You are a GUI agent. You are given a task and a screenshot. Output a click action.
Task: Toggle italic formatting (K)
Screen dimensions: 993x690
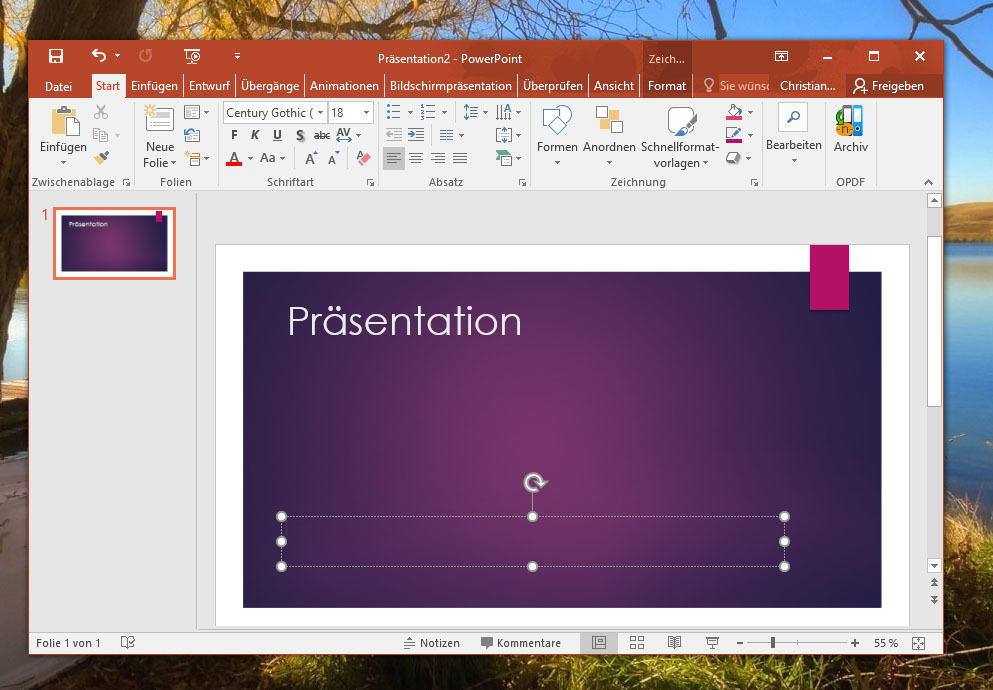pos(255,135)
